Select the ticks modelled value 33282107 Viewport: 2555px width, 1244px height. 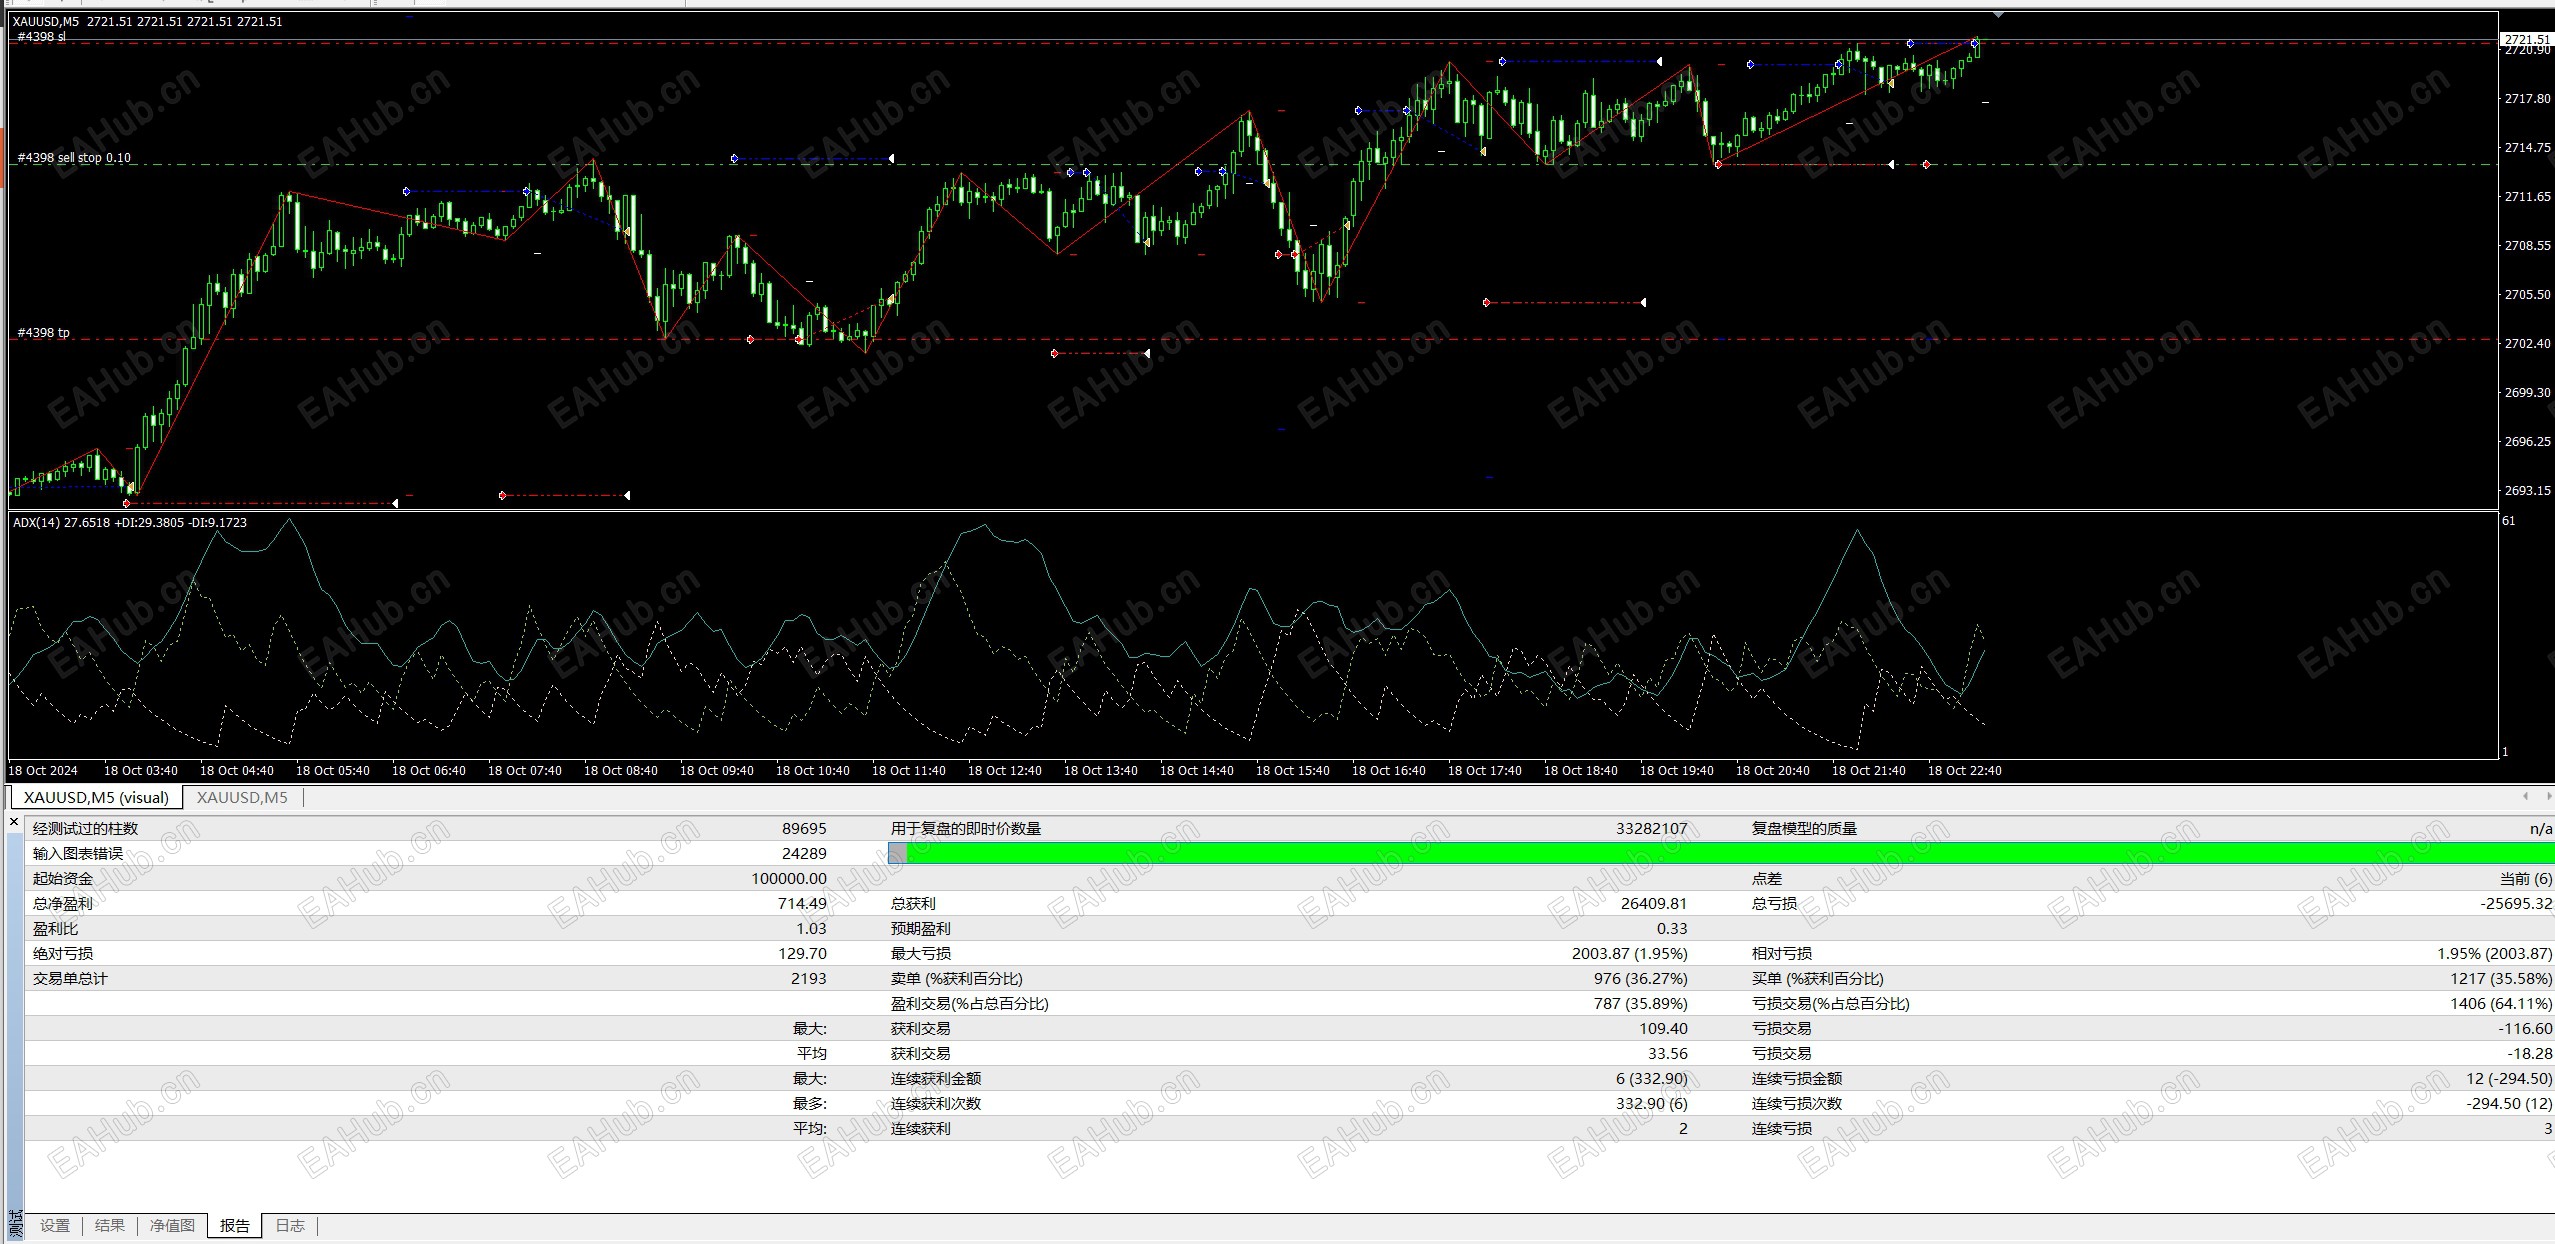1651,828
